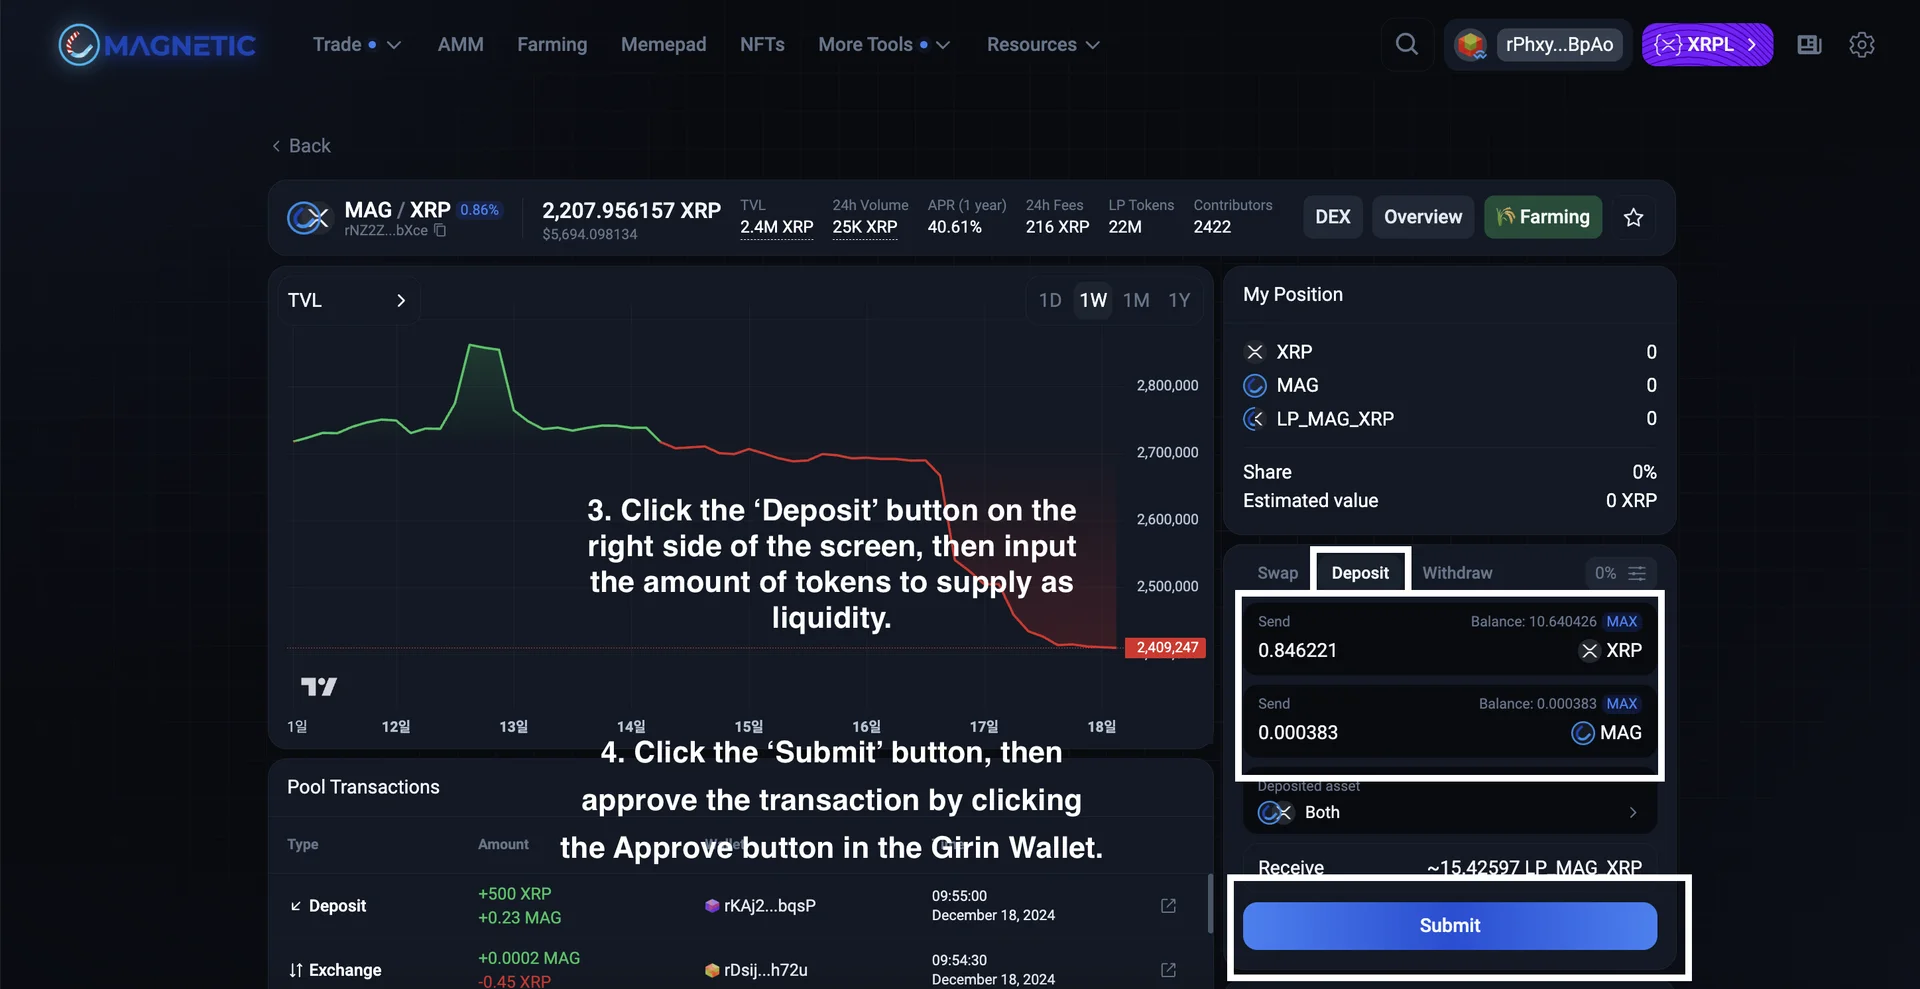Viewport: 1920px width, 989px height.
Task: Click the MAG/XRP pair icon
Action: point(308,217)
